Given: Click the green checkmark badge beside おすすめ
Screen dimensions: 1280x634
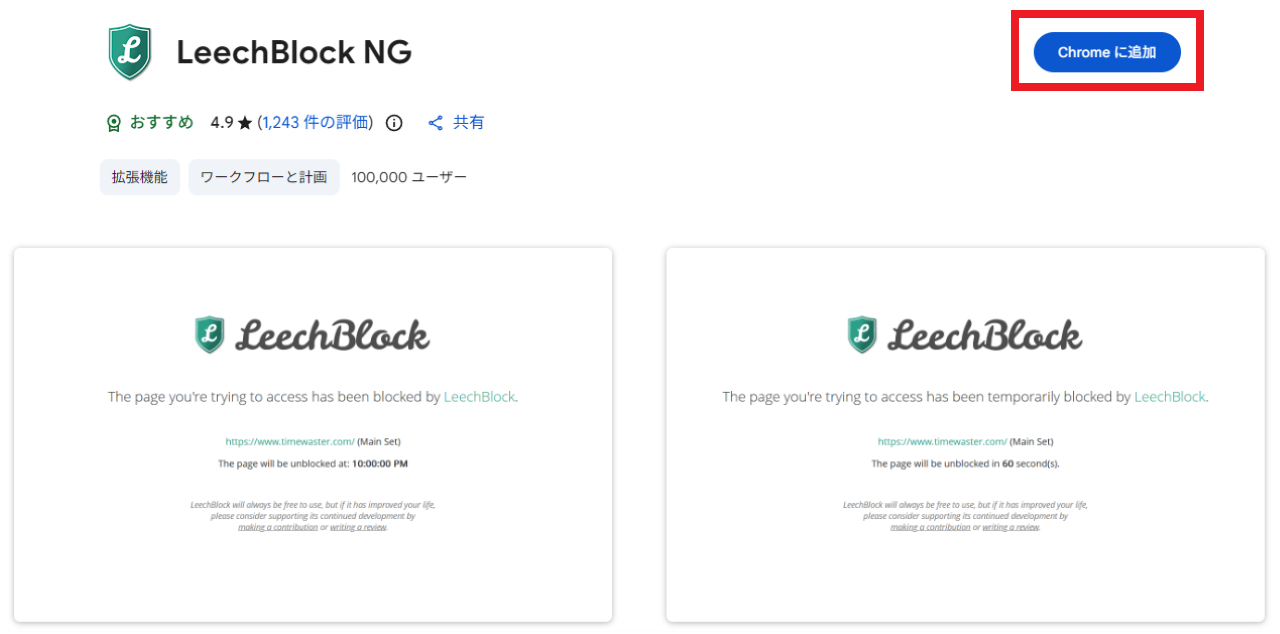Looking at the screenshot, I should coord(113,122).
